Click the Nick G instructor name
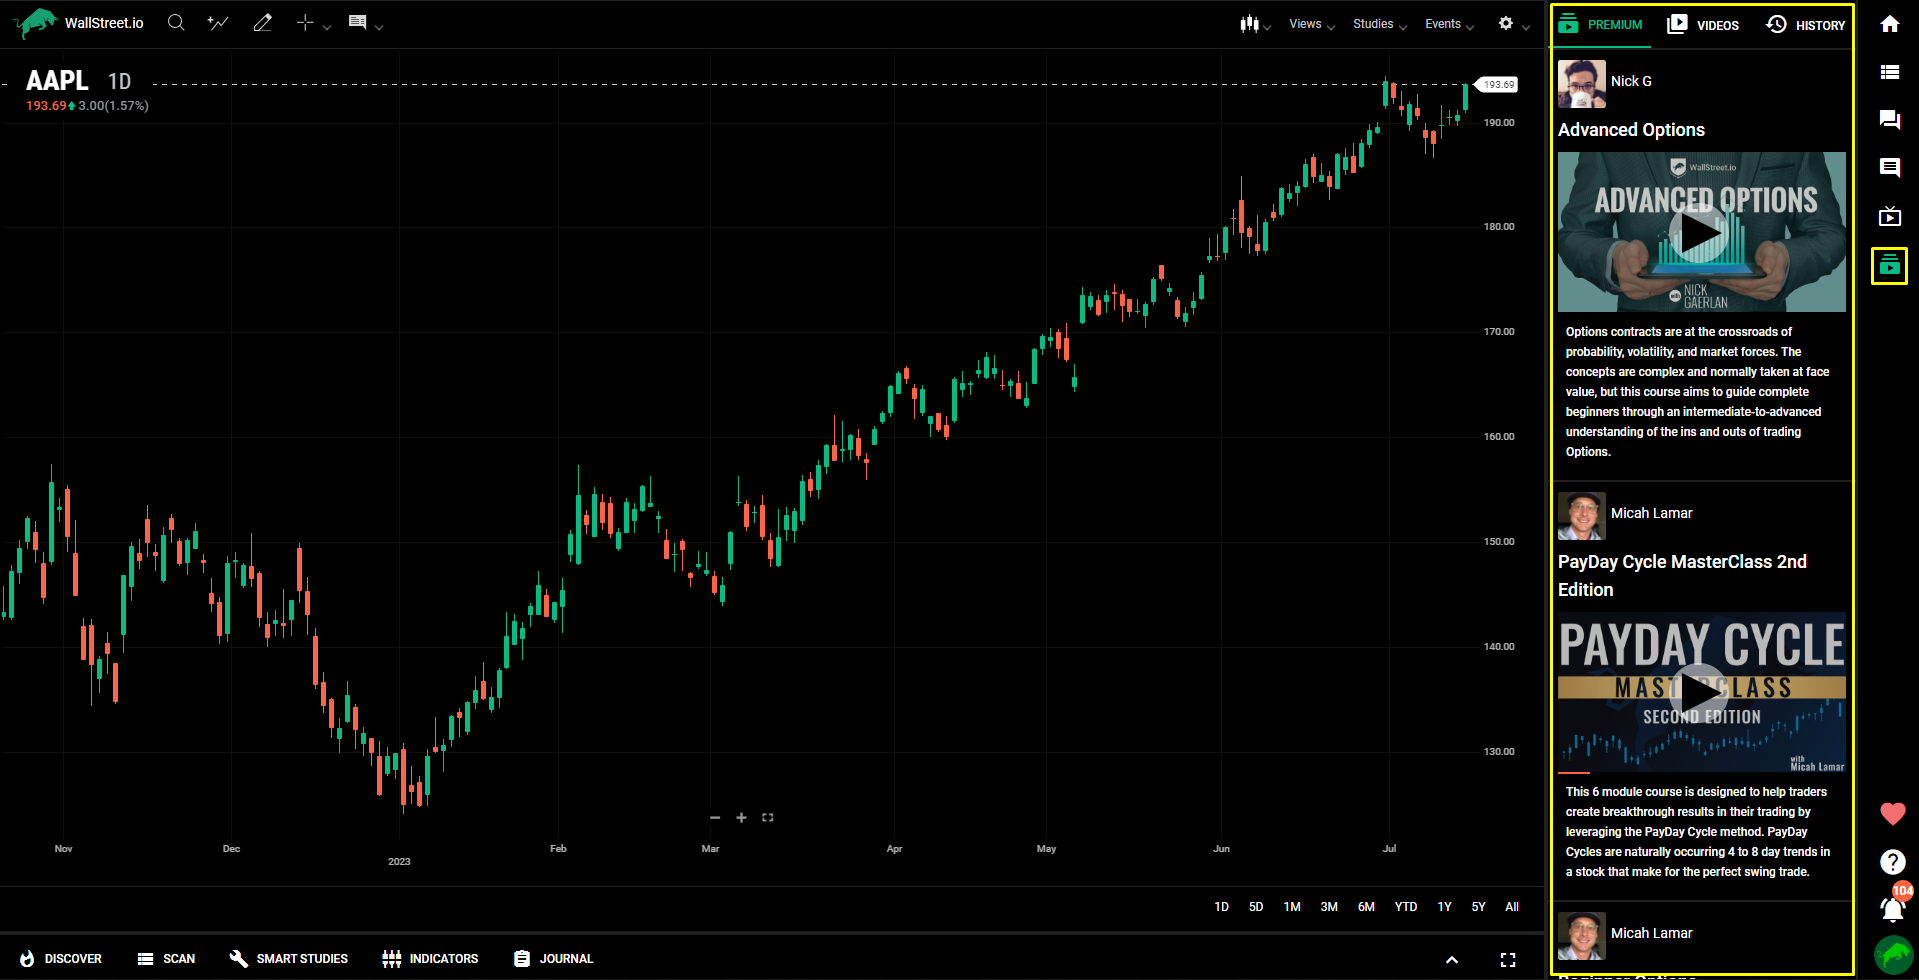 click(x=1631, y=81)
